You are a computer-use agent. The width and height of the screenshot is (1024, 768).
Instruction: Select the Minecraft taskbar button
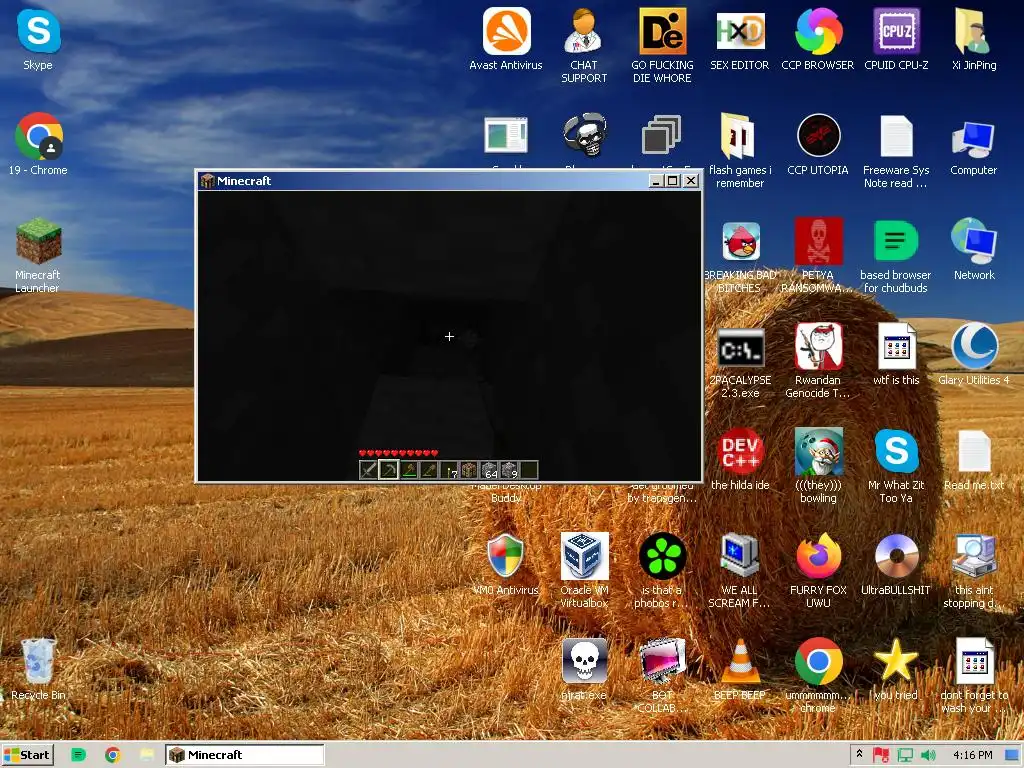click(244, 755)
